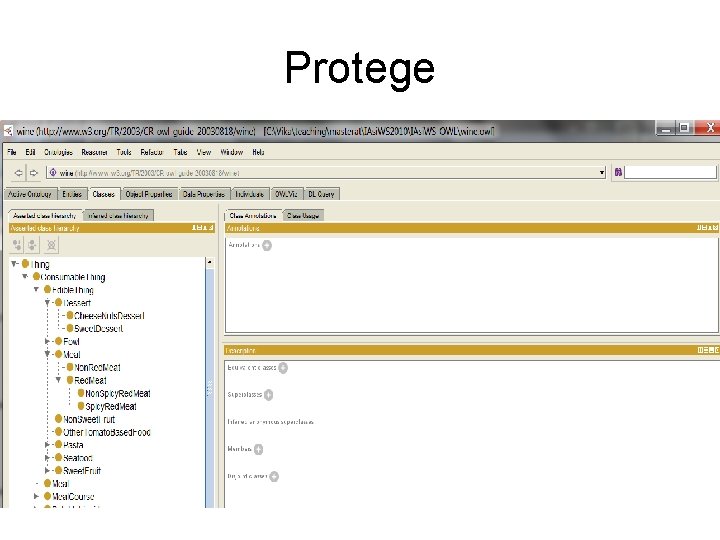Expand the Seafood node
Screen dimensions: 720x540
47,457
